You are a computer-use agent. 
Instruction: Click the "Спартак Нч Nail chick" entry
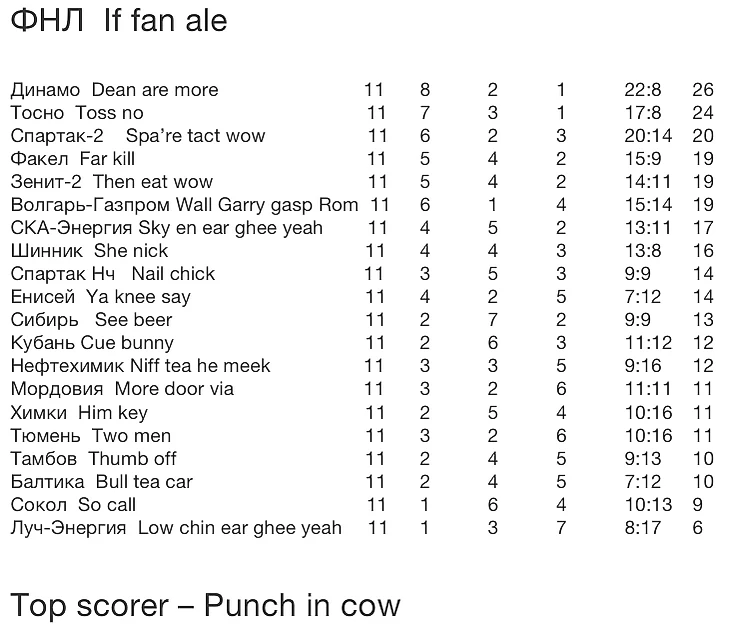point(113,274)
